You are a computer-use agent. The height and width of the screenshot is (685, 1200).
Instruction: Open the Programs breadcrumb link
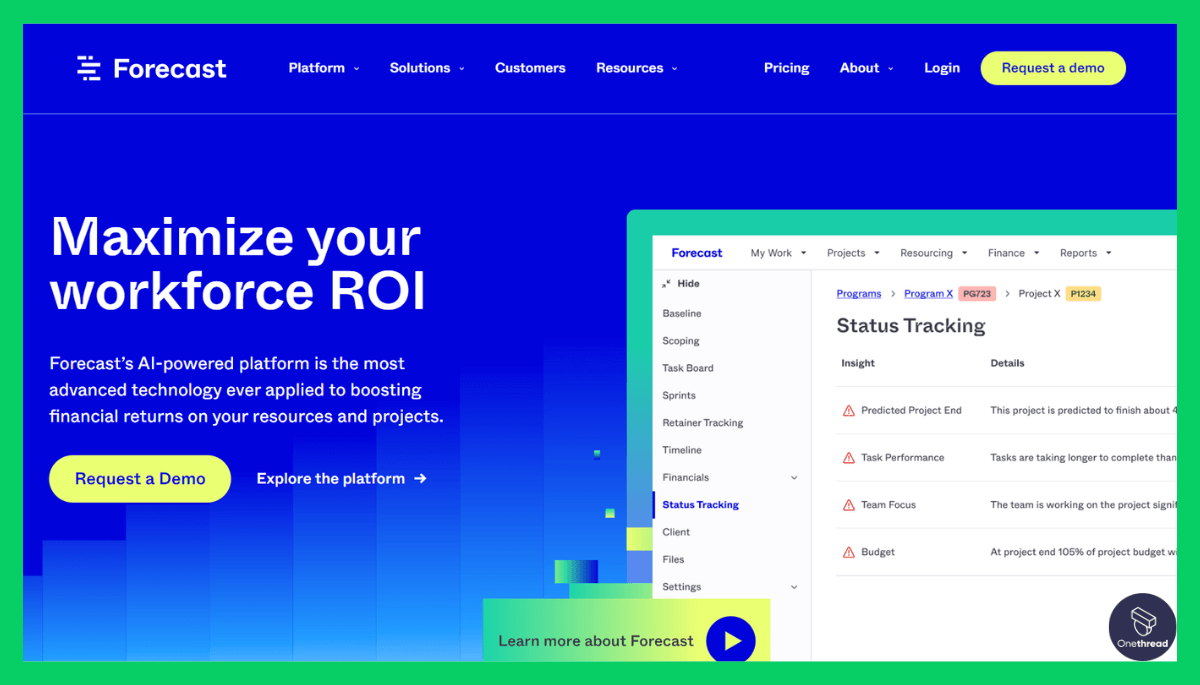(859, 293)
